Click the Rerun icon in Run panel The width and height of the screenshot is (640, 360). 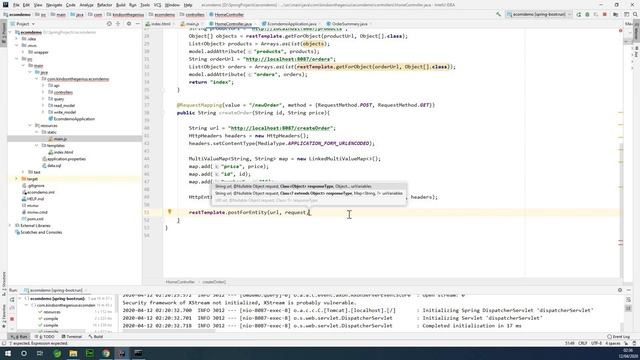(12, 300)
